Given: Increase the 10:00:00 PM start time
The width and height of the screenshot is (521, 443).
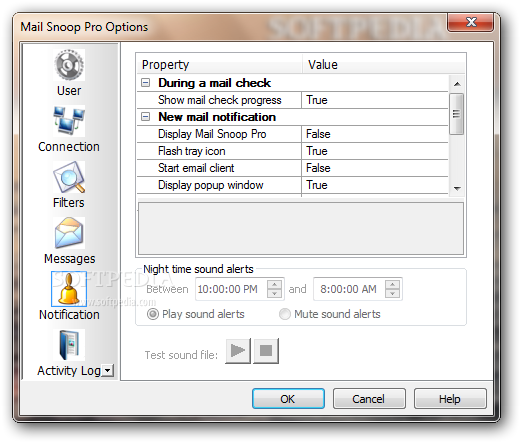Looking at the screenshot, I should 274,284.
